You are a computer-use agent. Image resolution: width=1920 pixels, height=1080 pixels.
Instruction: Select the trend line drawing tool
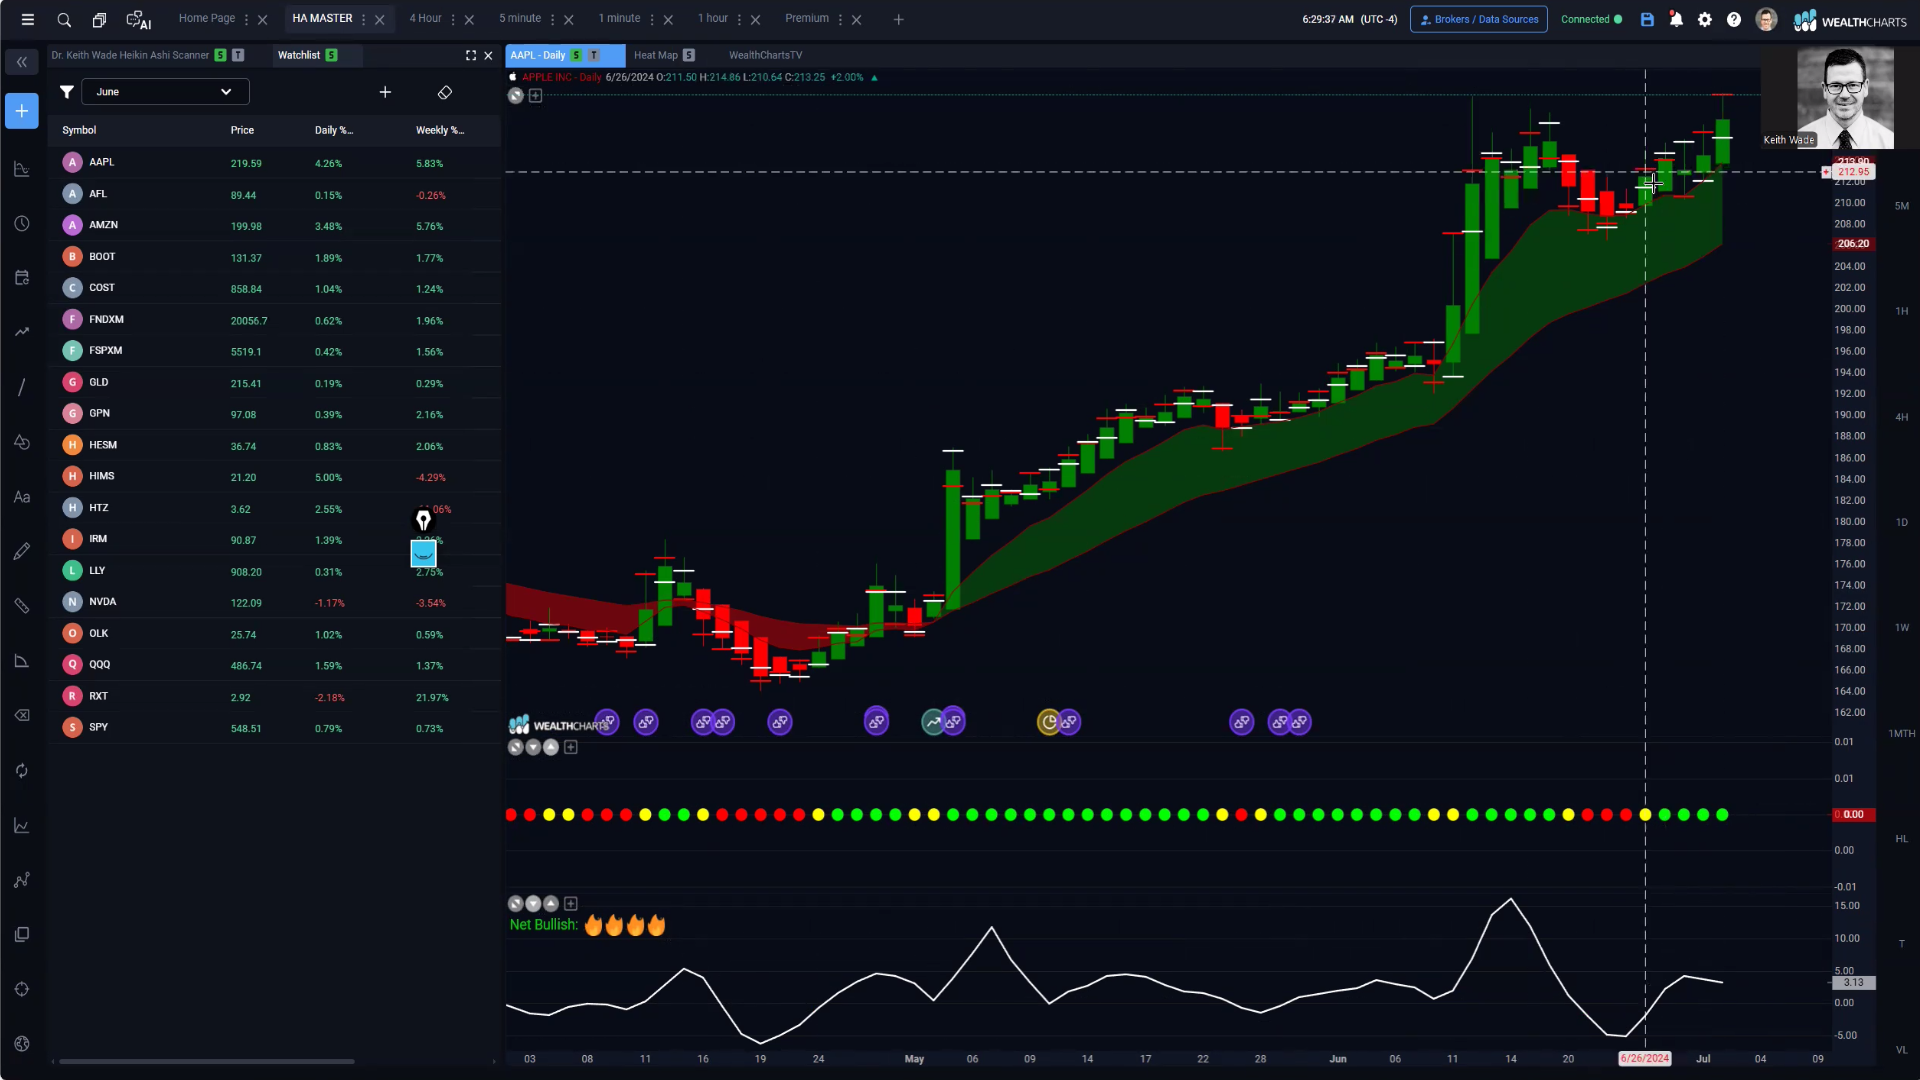coord(22,387)
